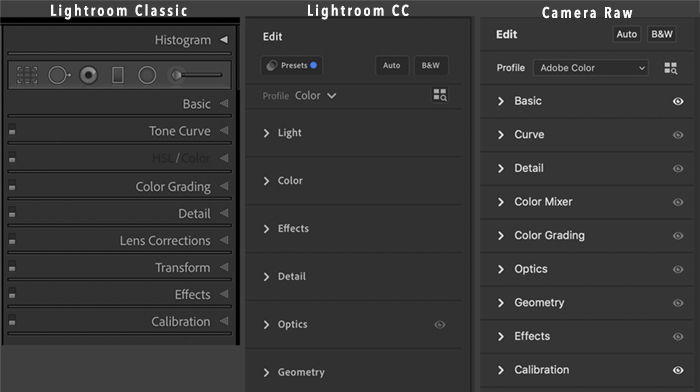
Task: Select the Spot Removal tool in Lightroom Classic
Action: coord(59,75)
